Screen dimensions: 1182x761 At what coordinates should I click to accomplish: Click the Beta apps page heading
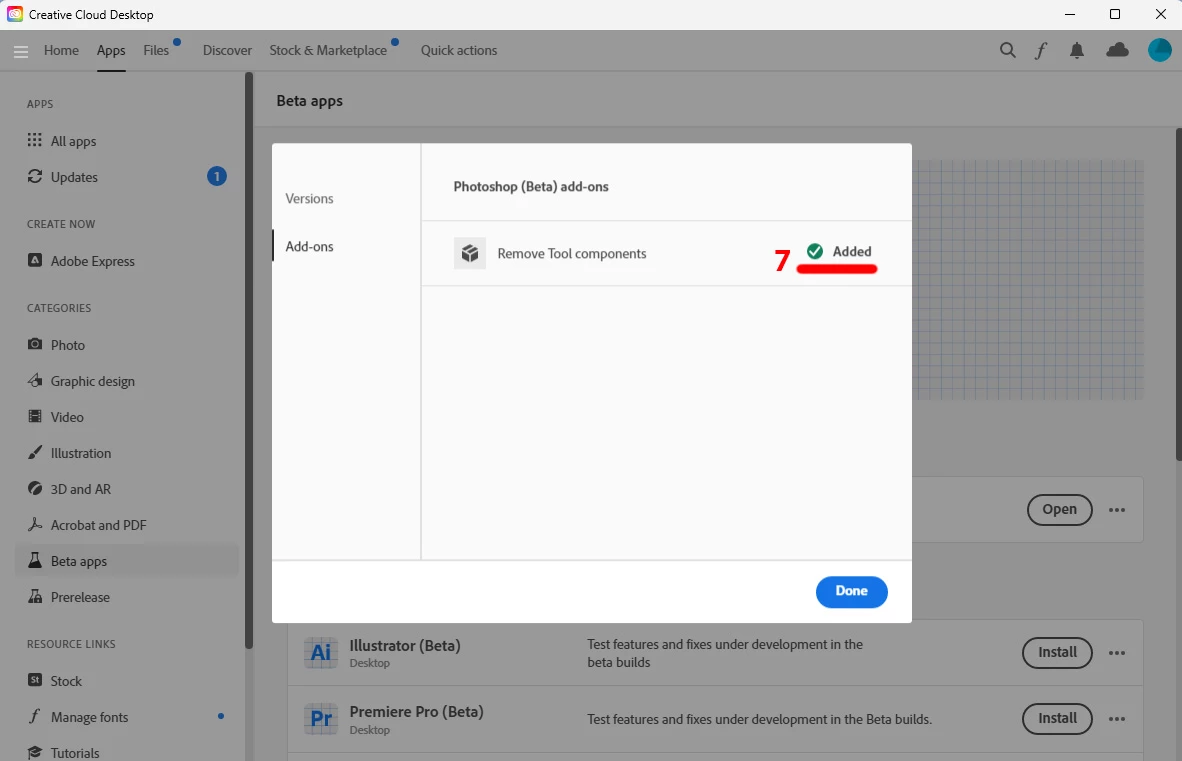click(x=310, y=101)
